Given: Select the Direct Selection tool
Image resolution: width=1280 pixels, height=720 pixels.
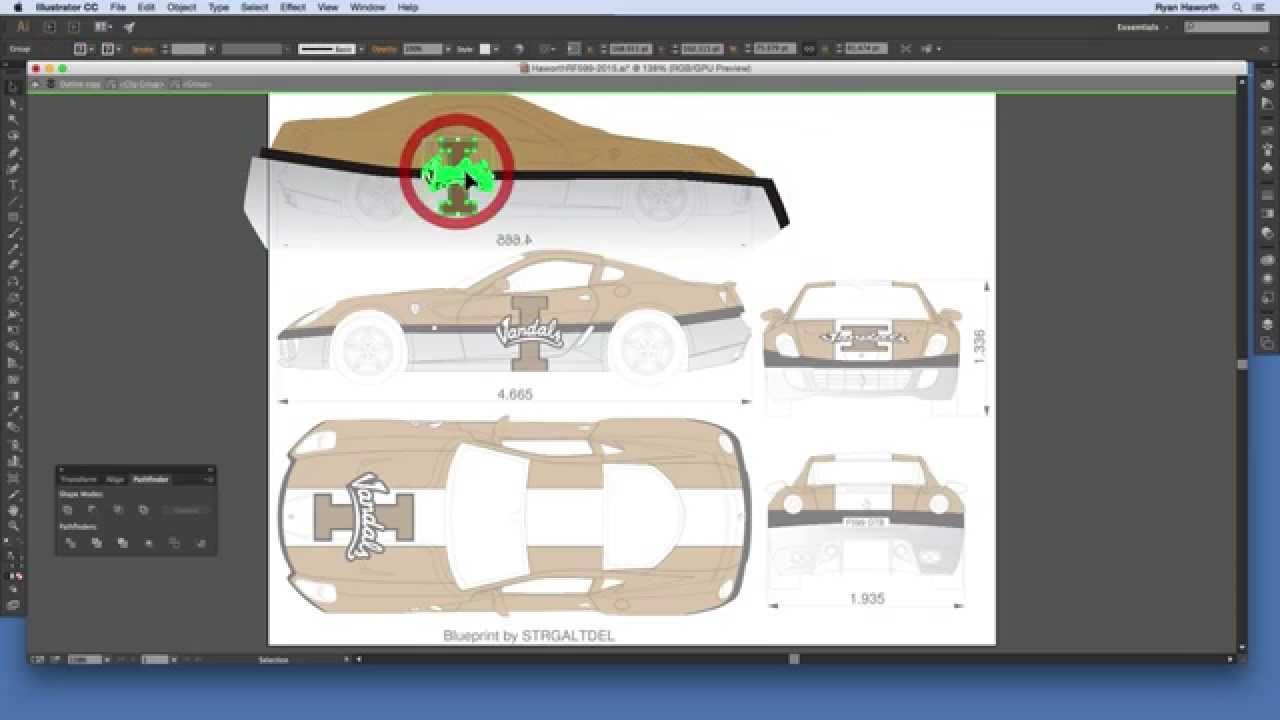Looking at the screenshot, I should [13, 104].
